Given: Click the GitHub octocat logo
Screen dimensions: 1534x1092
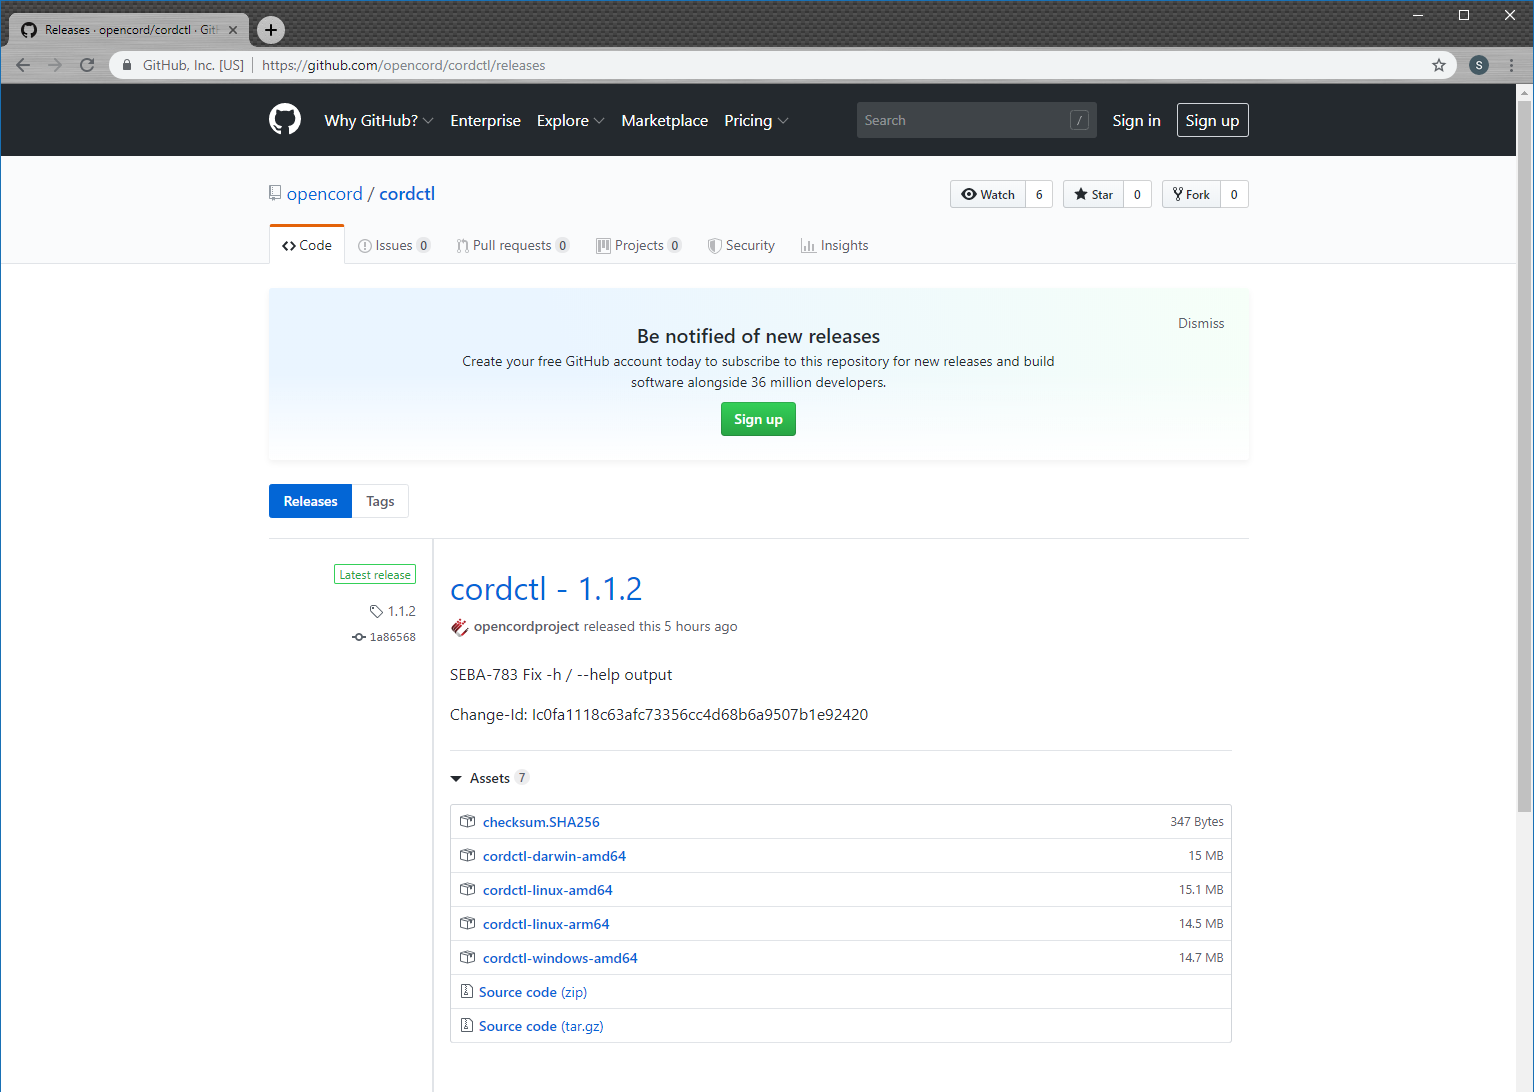Looking at the screenshot, I should 285,120.
